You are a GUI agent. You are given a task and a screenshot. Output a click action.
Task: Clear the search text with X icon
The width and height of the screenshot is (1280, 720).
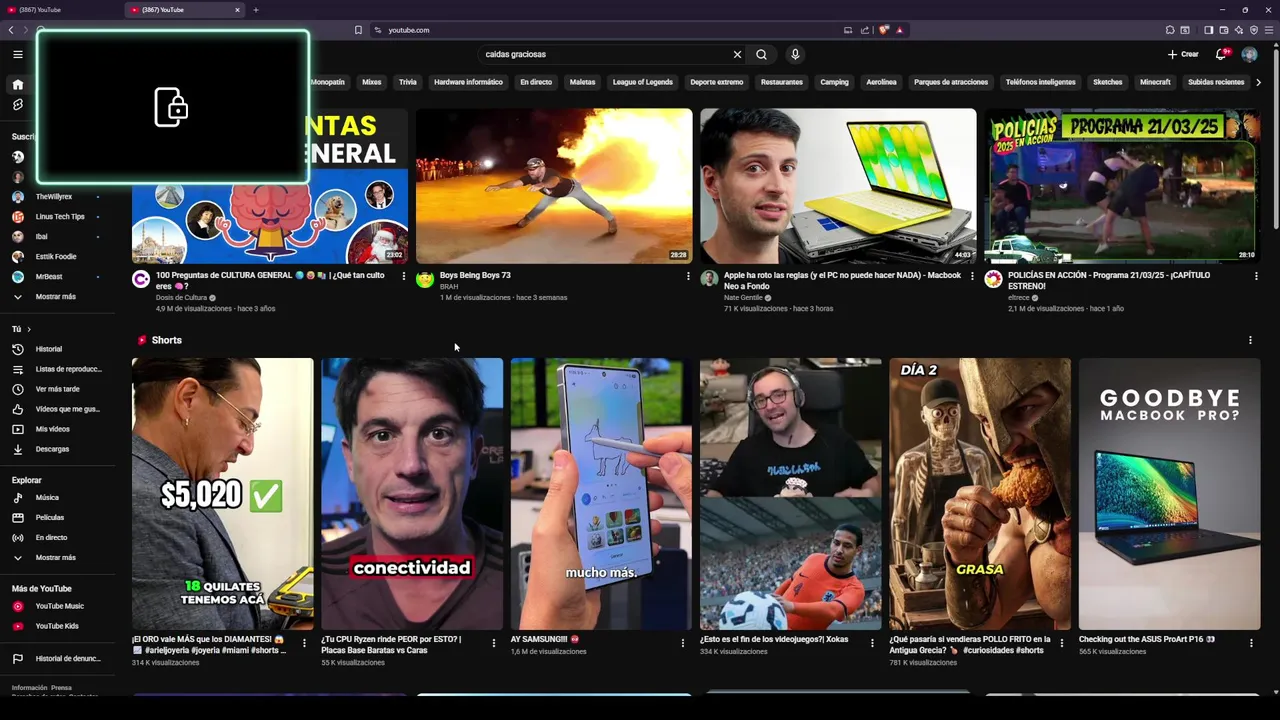(x=737, y=54)
